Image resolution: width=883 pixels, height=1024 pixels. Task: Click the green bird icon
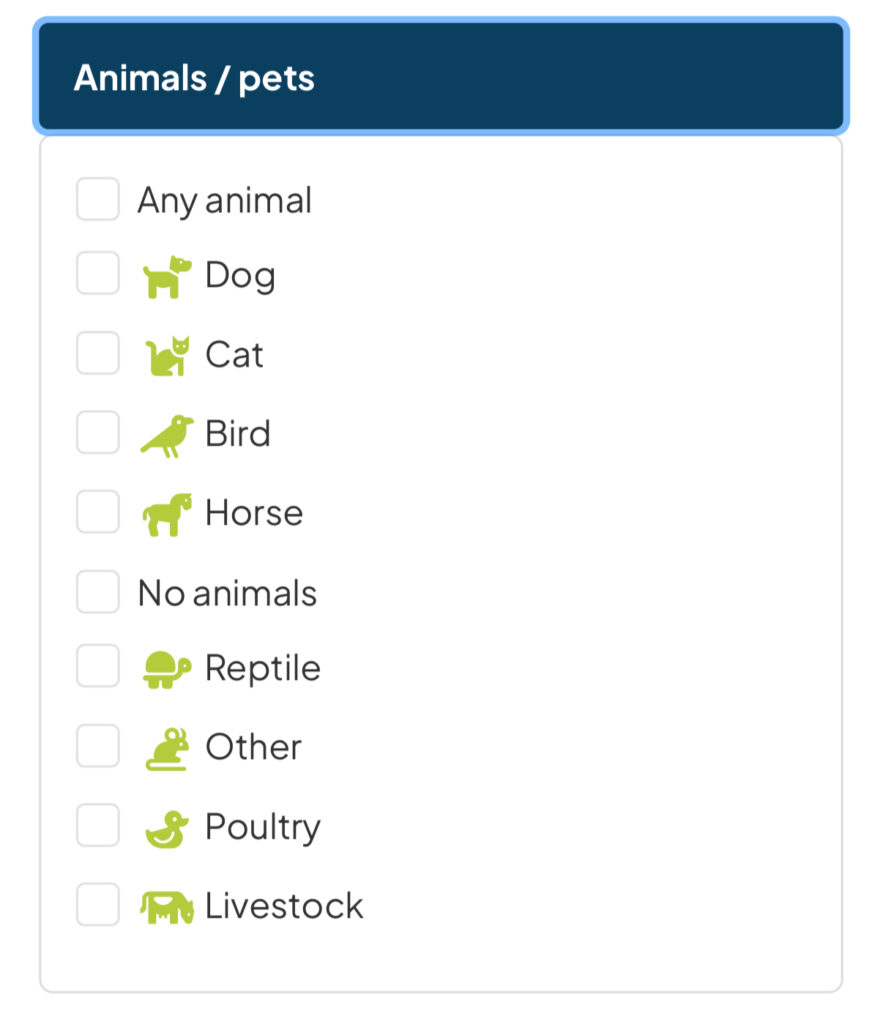(x=166, y=435)
